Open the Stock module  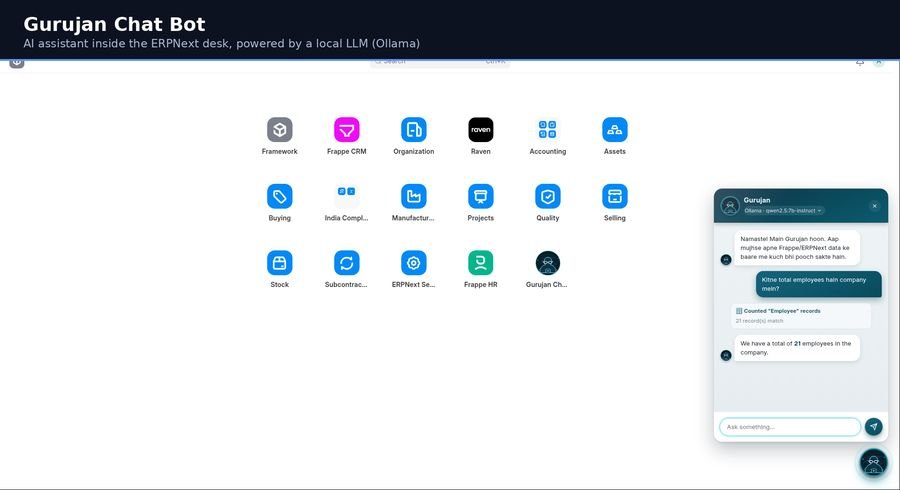pos(280,263)
